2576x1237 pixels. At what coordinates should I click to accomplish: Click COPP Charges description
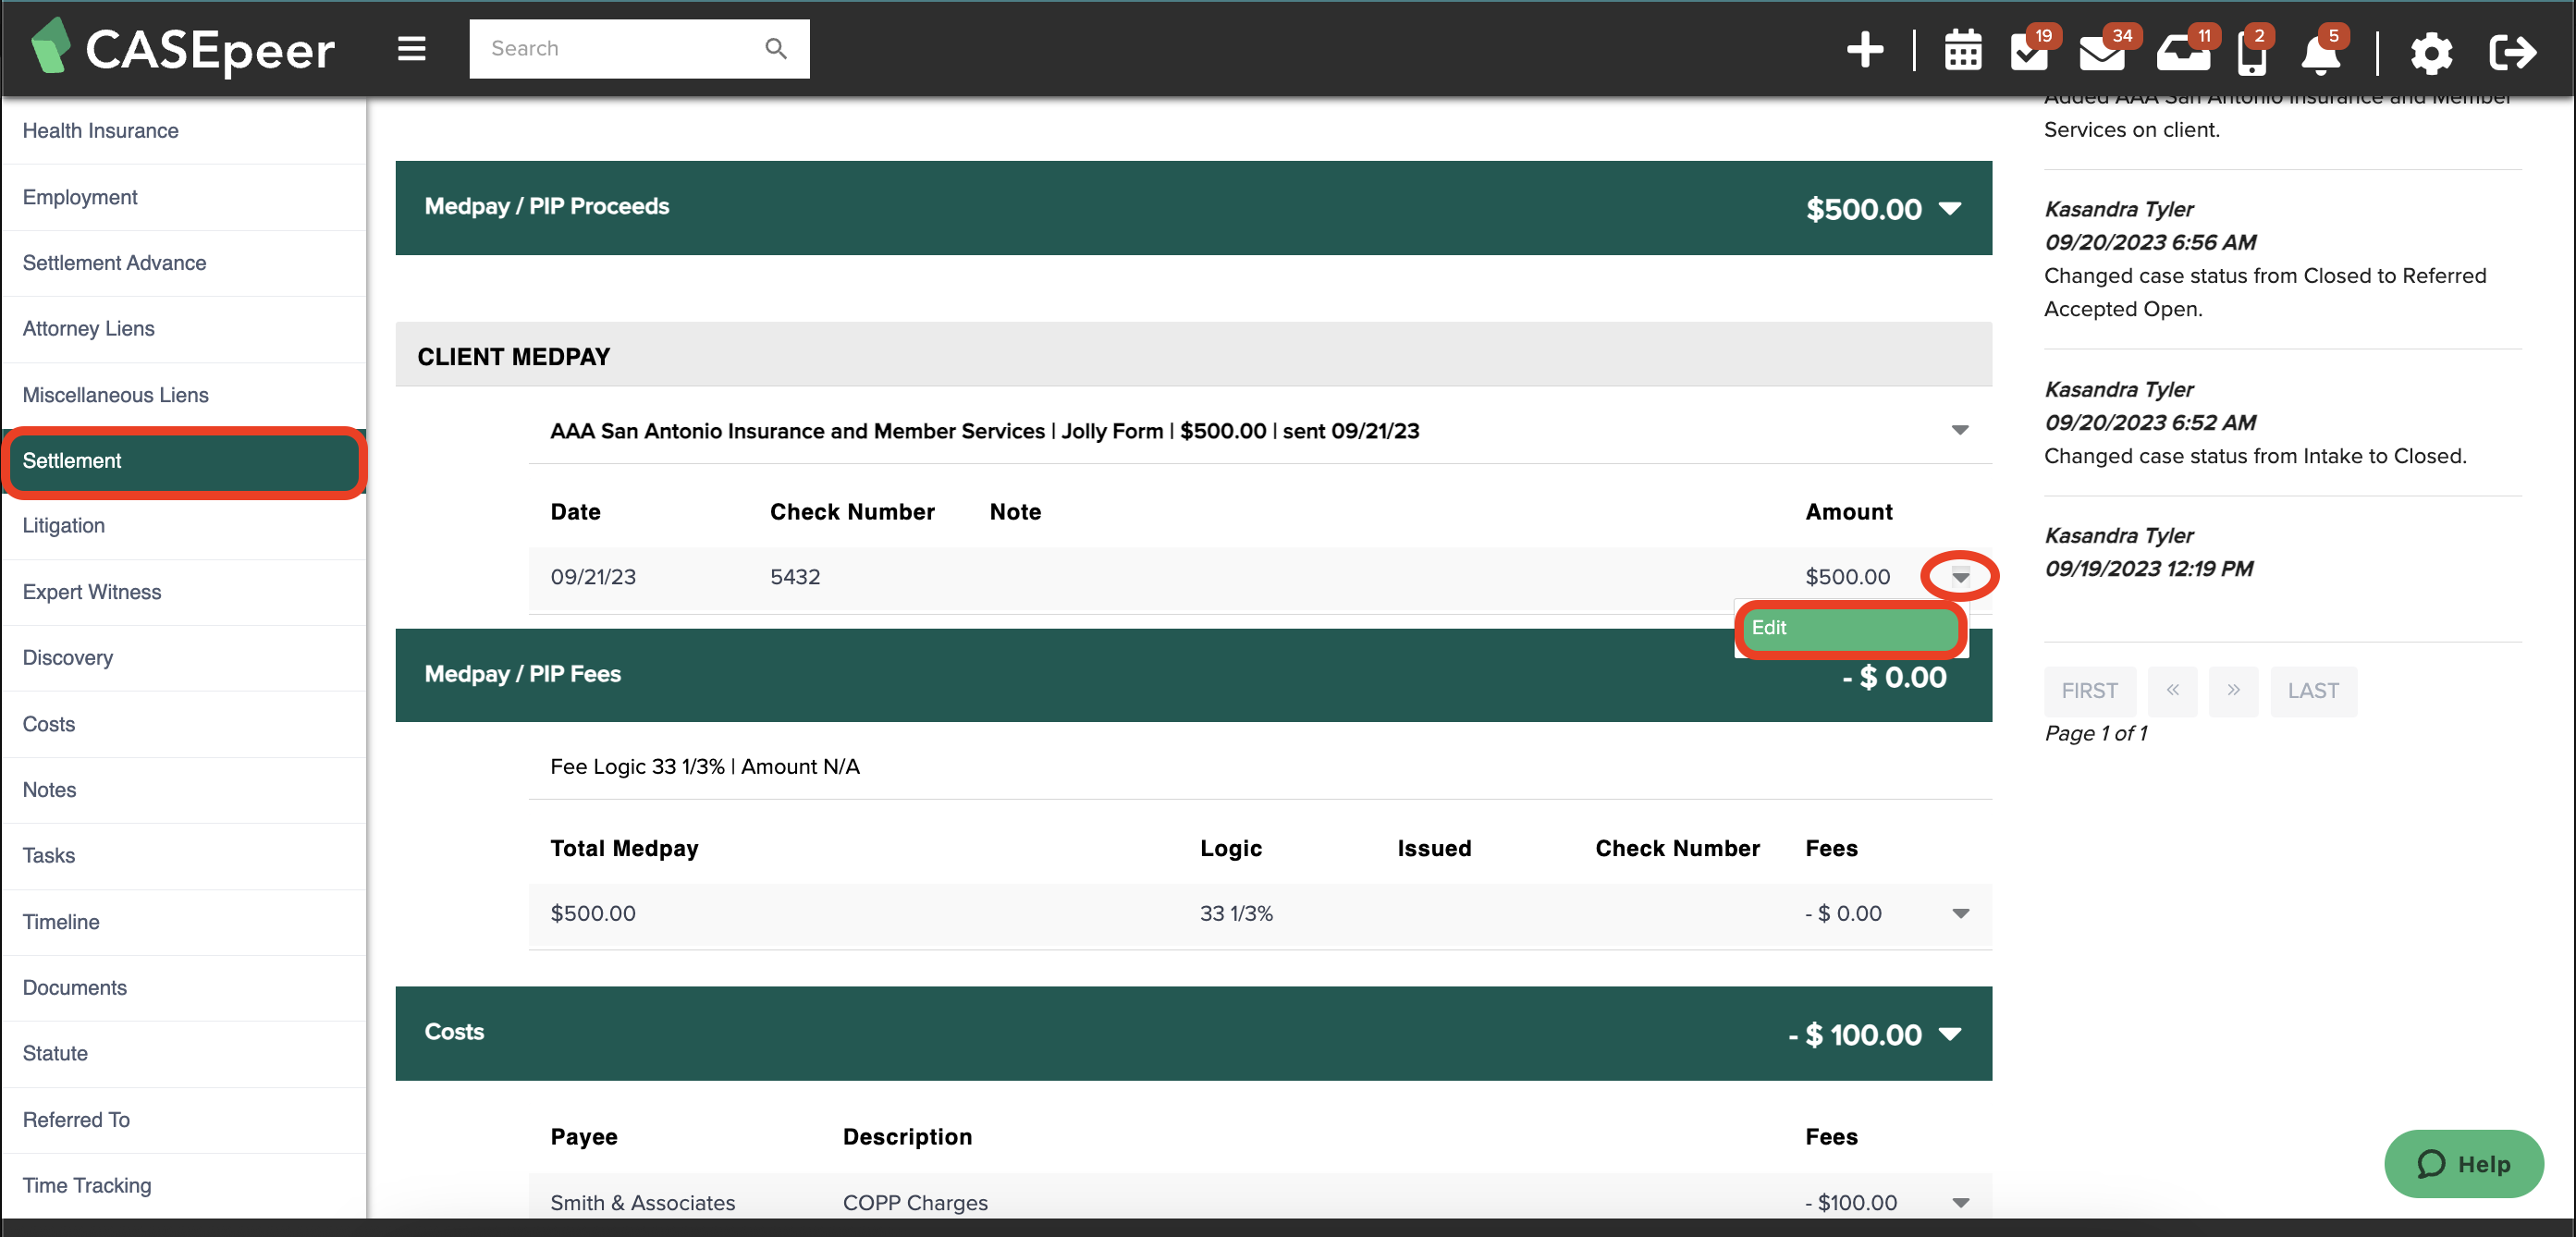[915, 1202]
